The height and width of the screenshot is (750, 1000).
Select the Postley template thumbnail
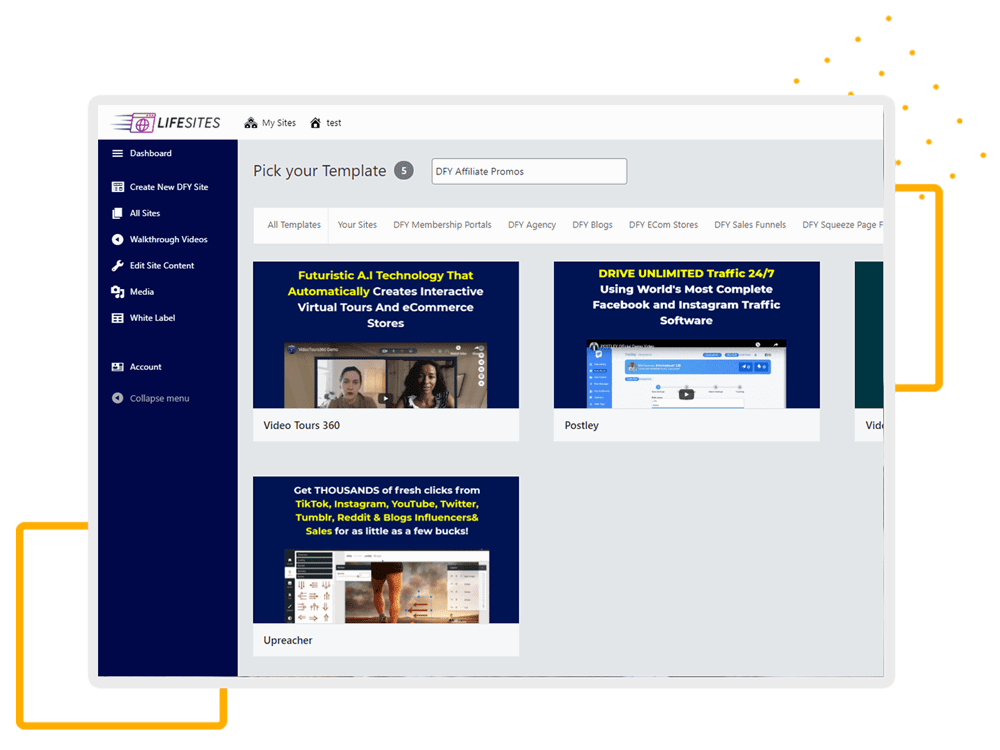(x=686, y=335)
